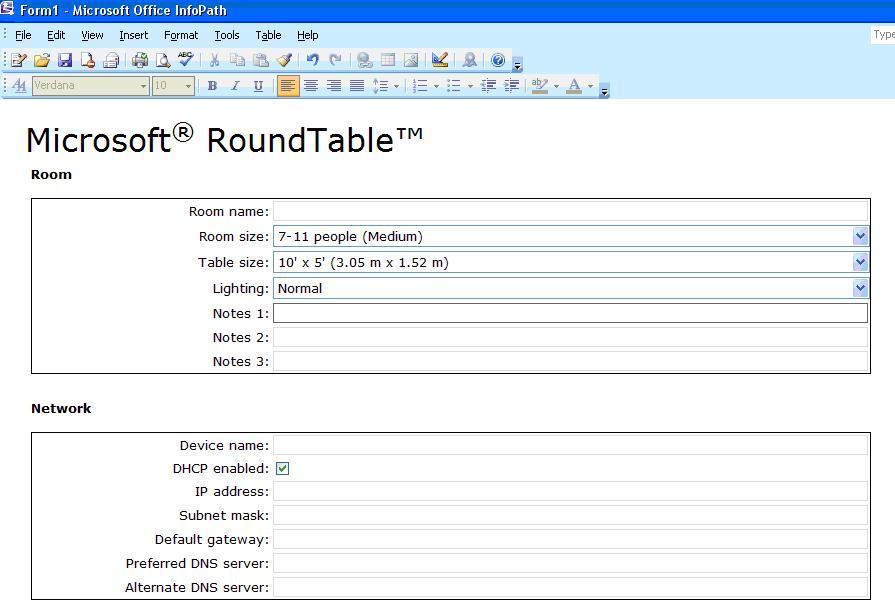This screenshot has height=608, width=895.
Task: Select the Format Painter brush
Action: [284, 60]
